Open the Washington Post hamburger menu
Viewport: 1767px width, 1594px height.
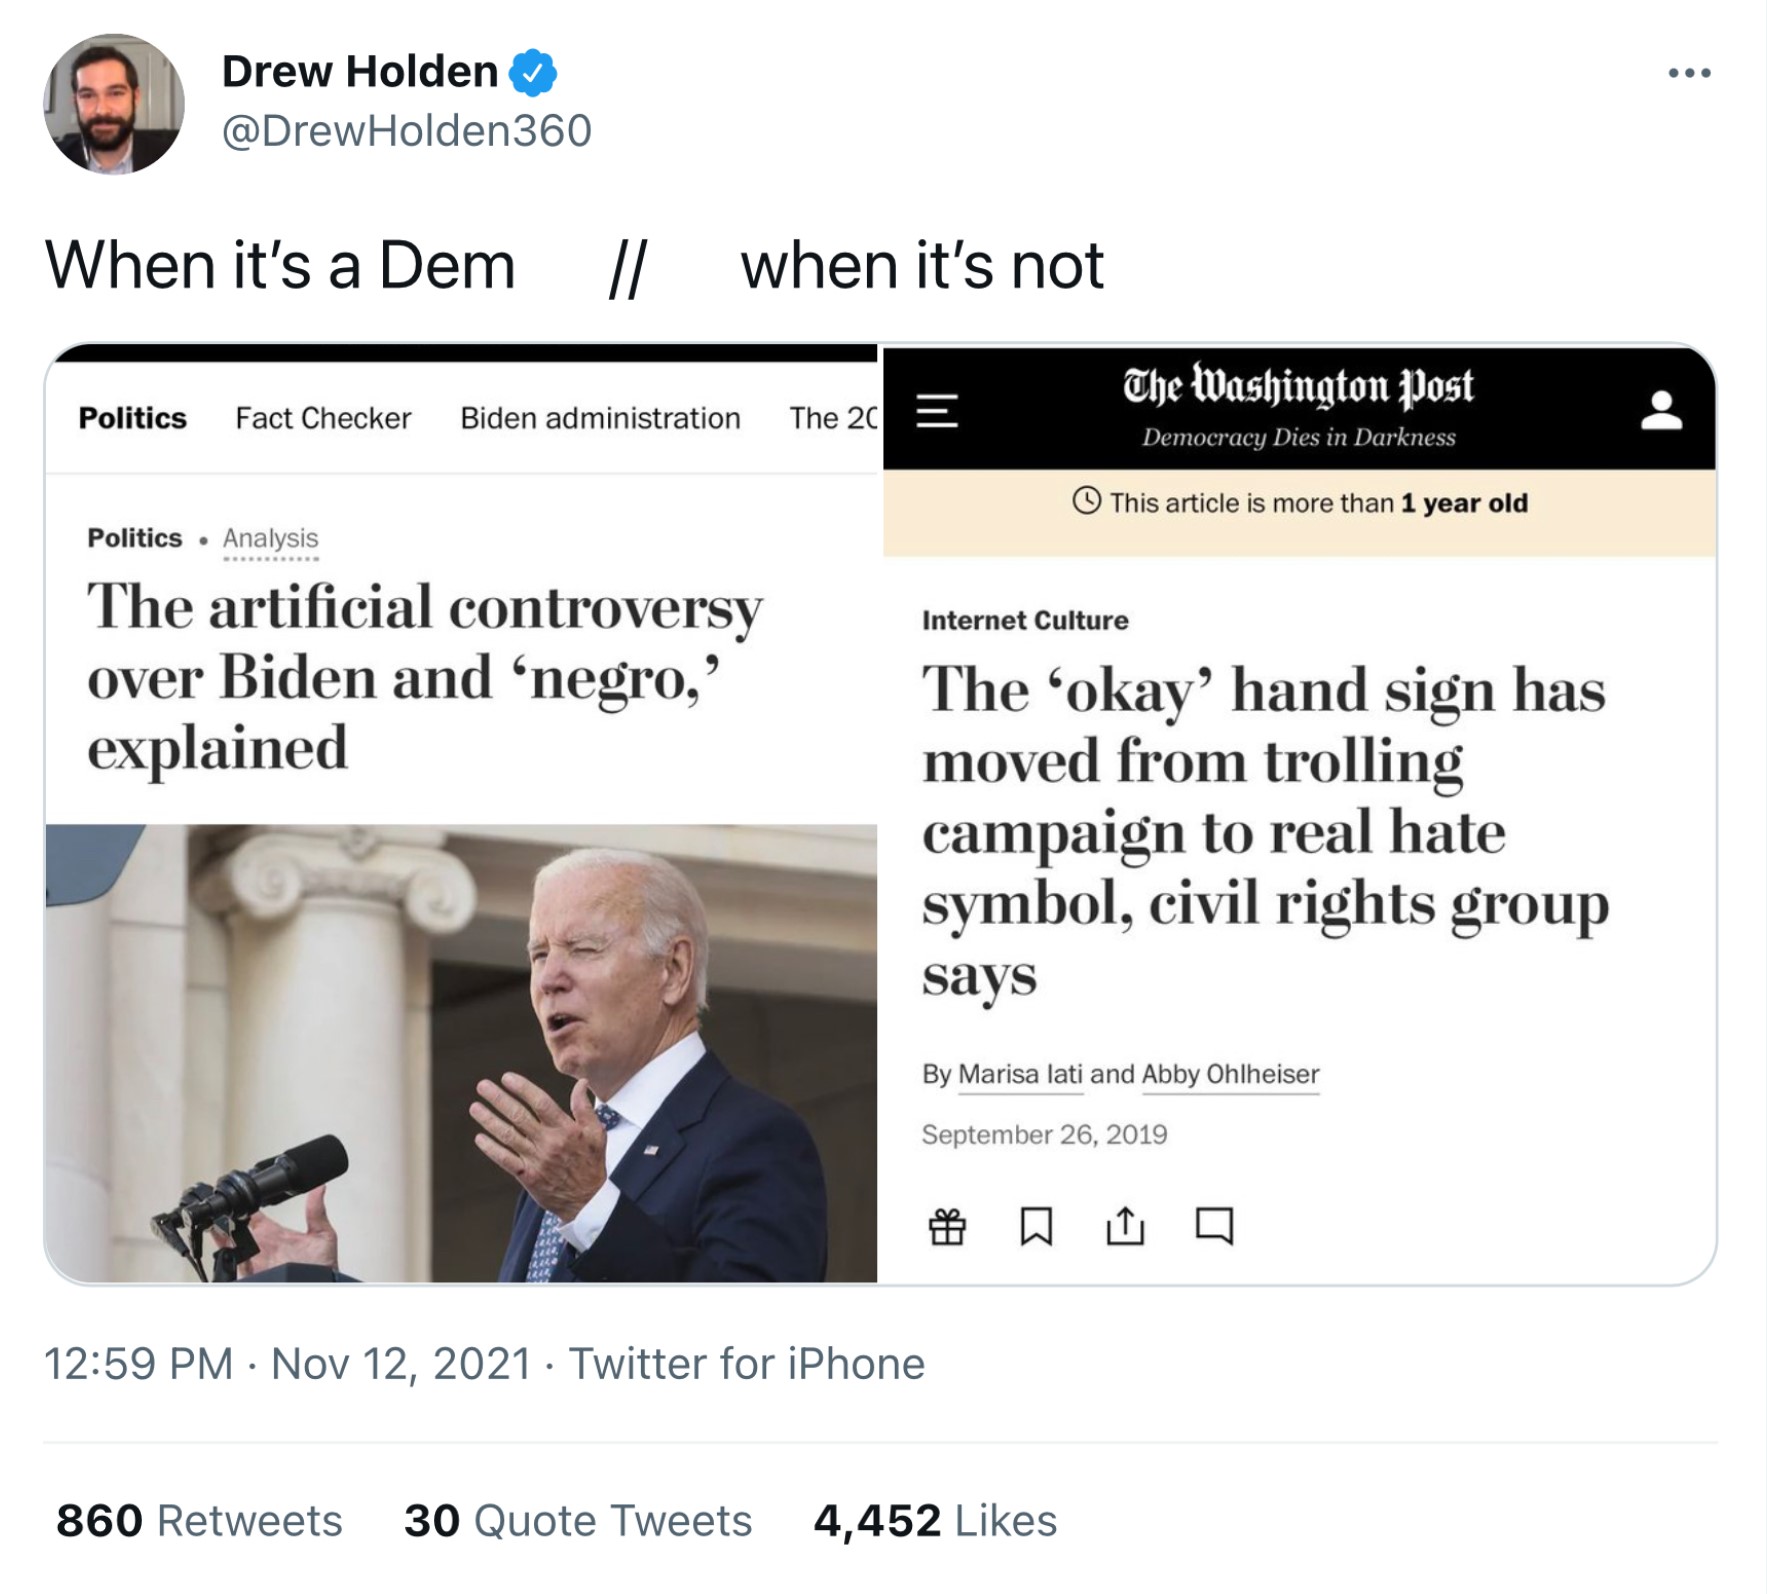tap(937, 410)
